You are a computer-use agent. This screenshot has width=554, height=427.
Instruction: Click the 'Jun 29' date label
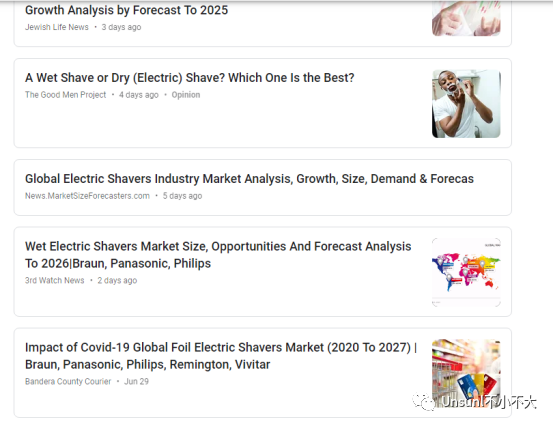pyautogui.click(x=136, y=381)
